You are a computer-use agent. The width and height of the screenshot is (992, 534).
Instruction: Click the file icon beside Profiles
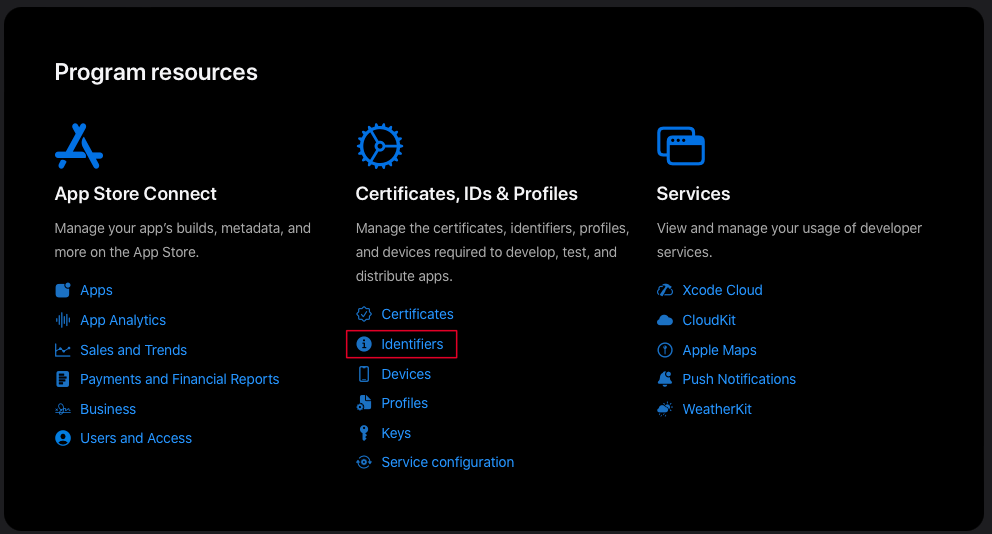364,403
